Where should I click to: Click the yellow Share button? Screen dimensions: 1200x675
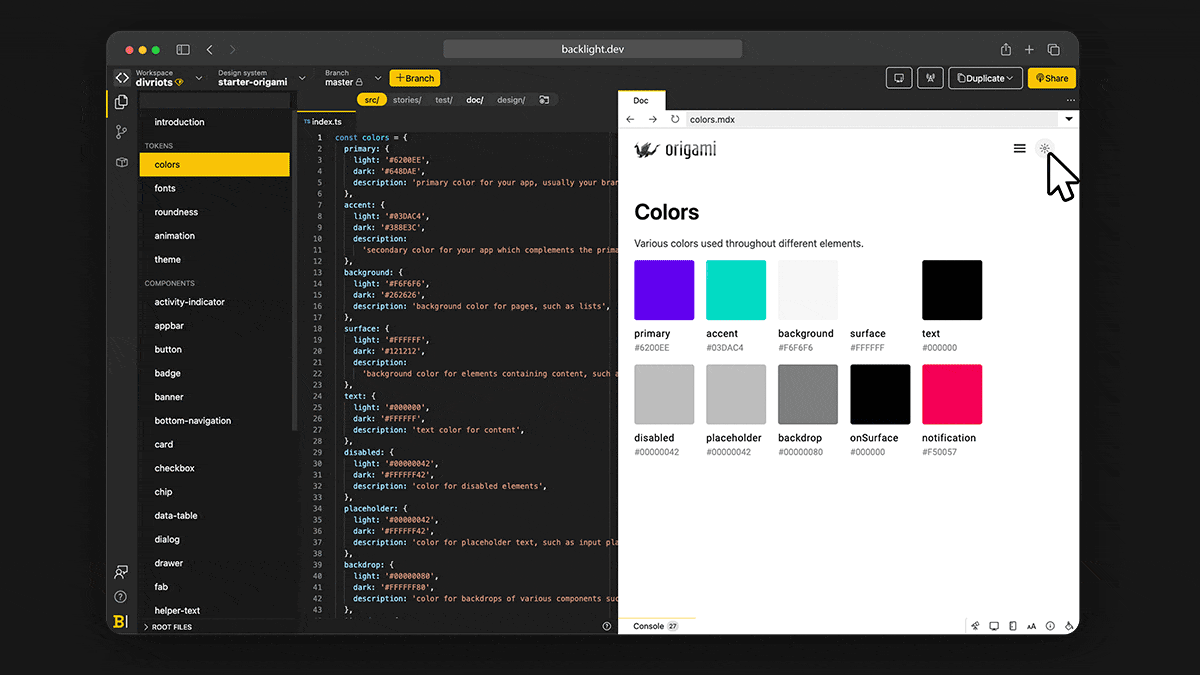(1051, 78)
